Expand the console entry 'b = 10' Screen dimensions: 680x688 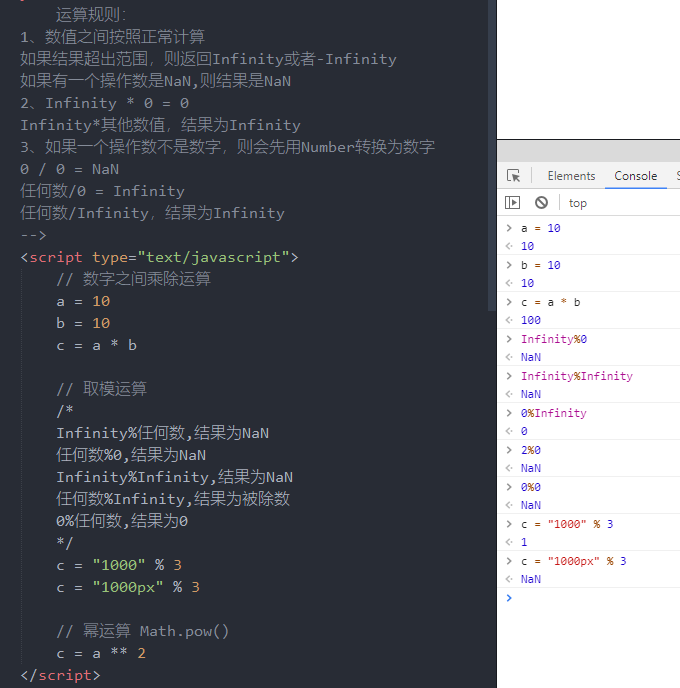tap(509, 265)
